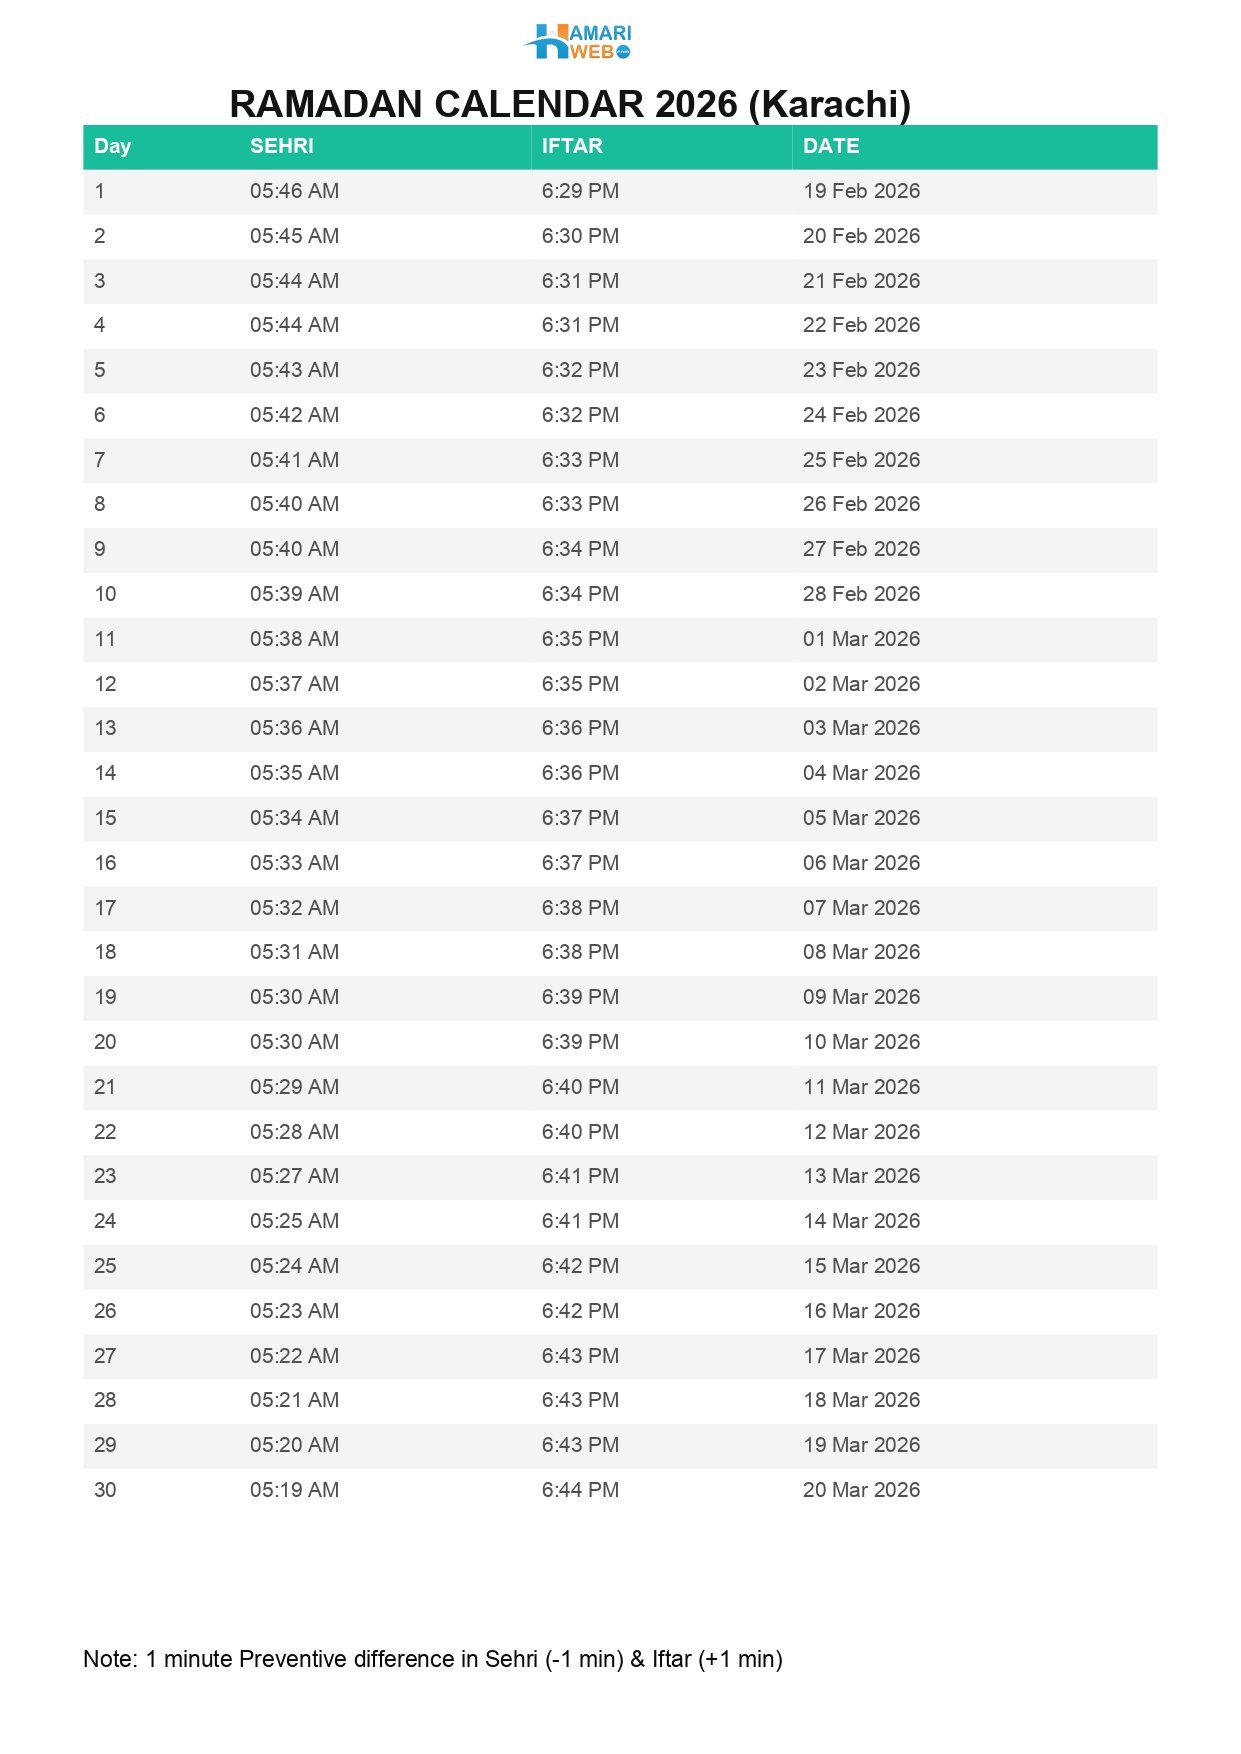The image size is (1241, 1754).
Task: Click the 20 Mar 2026 date cell
Action: (861, 1490)
